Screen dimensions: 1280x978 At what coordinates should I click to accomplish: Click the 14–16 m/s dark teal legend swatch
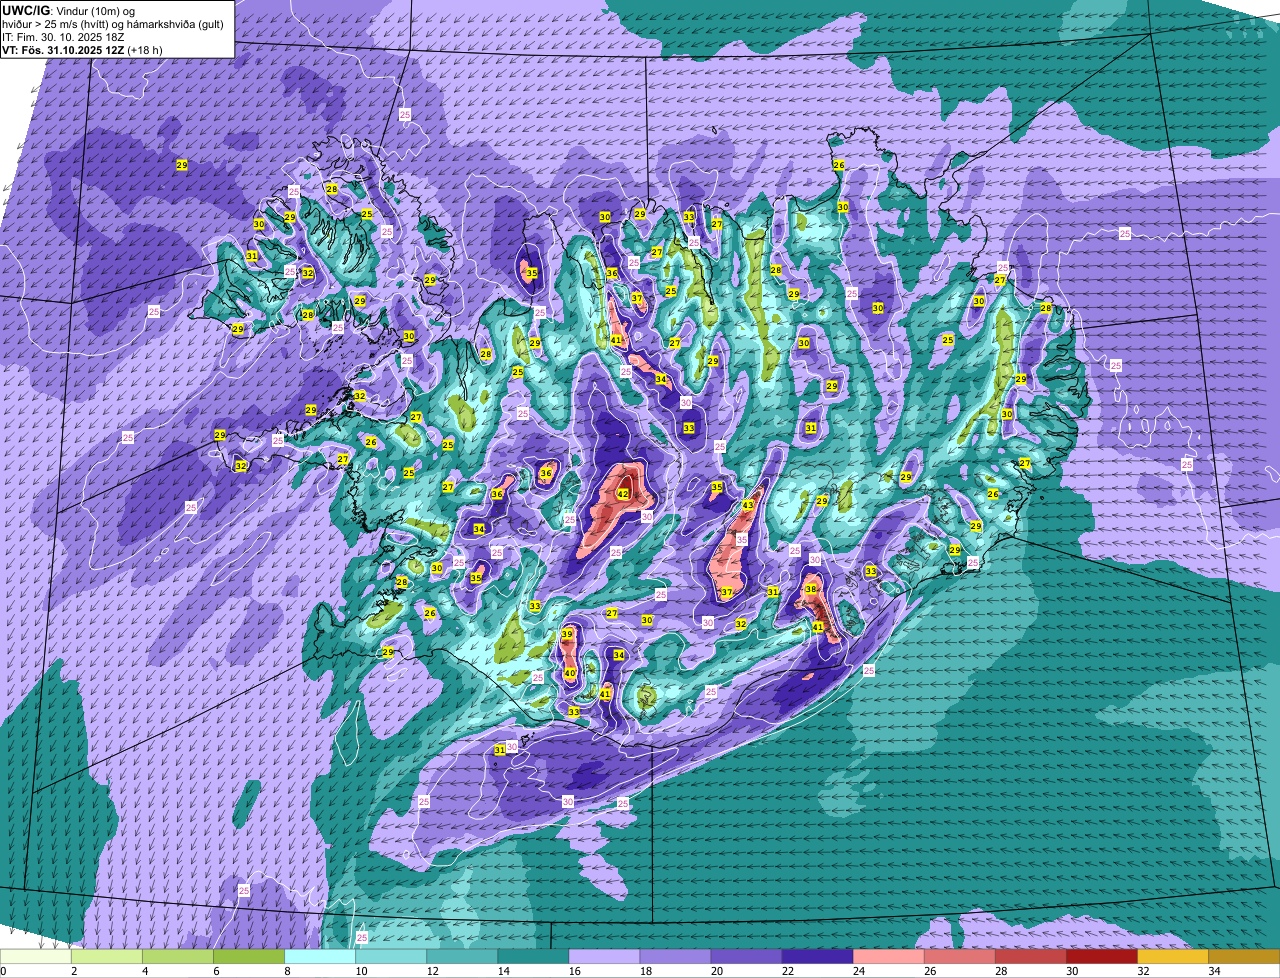click(533, 957)
